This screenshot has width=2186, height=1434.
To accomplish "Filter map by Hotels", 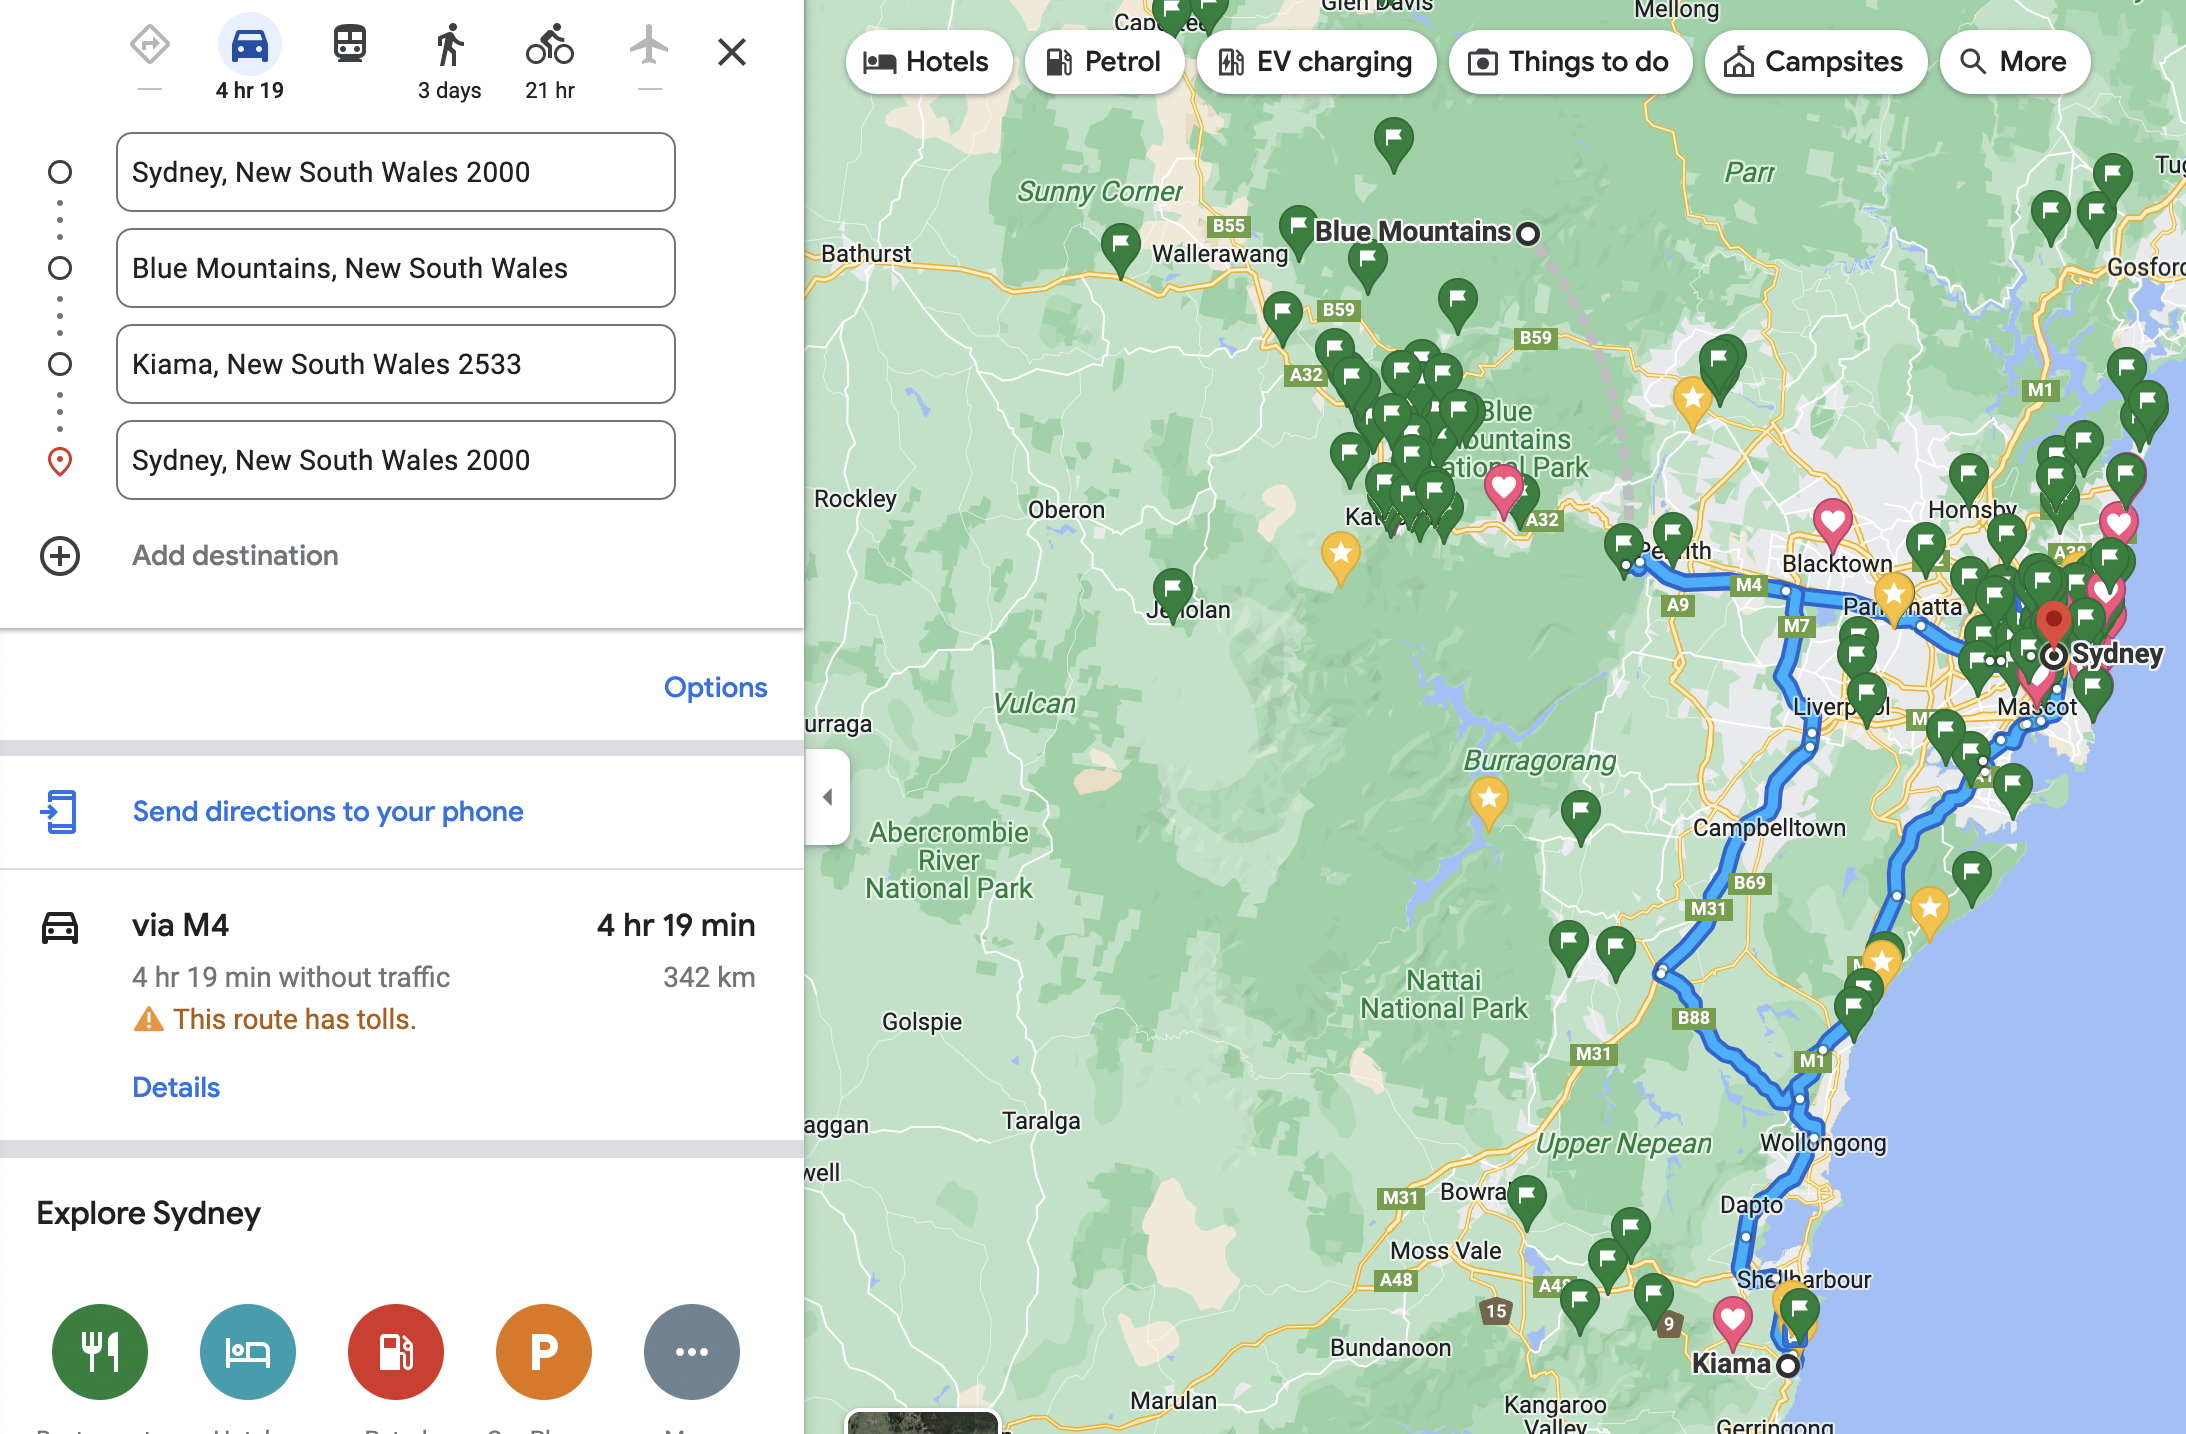I will coord(927,62).
